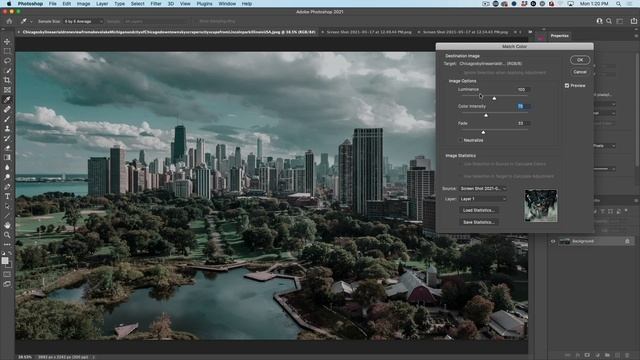Change screen mode icon at toolbar bottom
The width and height of the screenshot is (640, 360).
click(7, 284)
